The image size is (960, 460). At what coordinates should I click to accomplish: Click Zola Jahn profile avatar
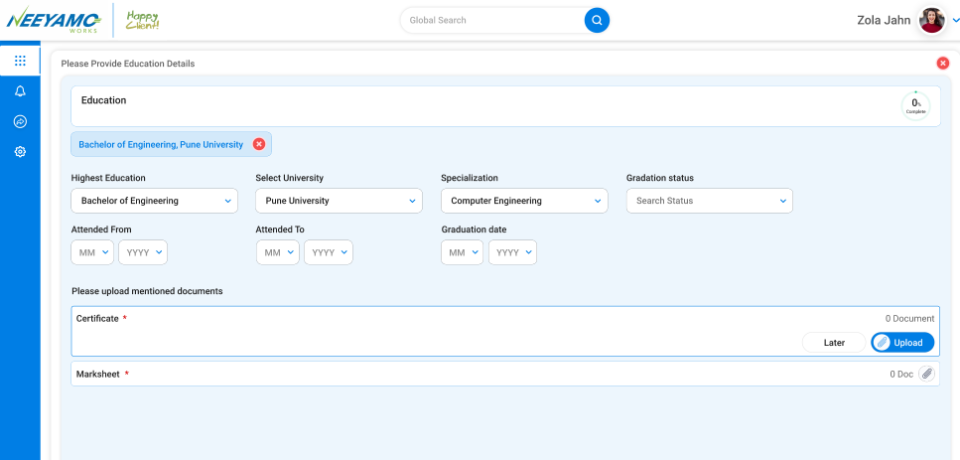coord(932,20)
